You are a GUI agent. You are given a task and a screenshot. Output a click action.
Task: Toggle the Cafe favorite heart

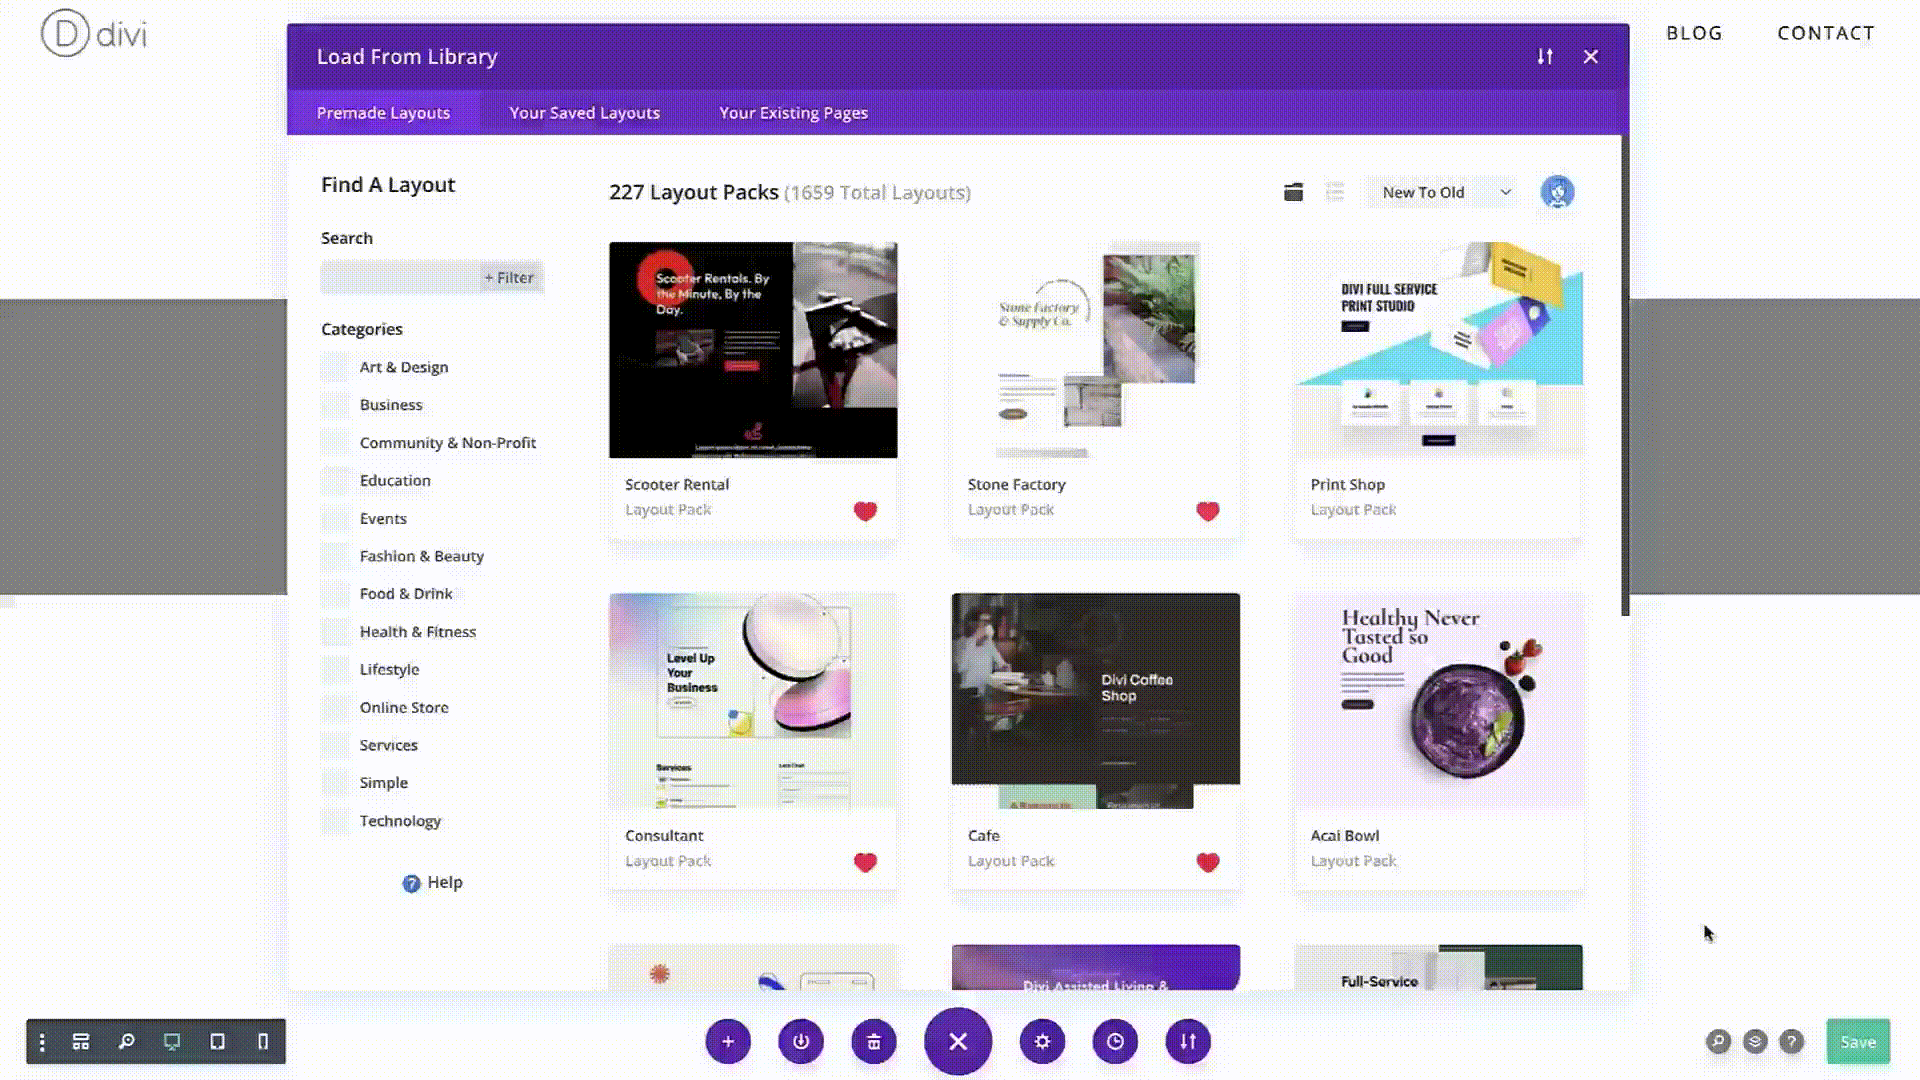(1208, 862)
